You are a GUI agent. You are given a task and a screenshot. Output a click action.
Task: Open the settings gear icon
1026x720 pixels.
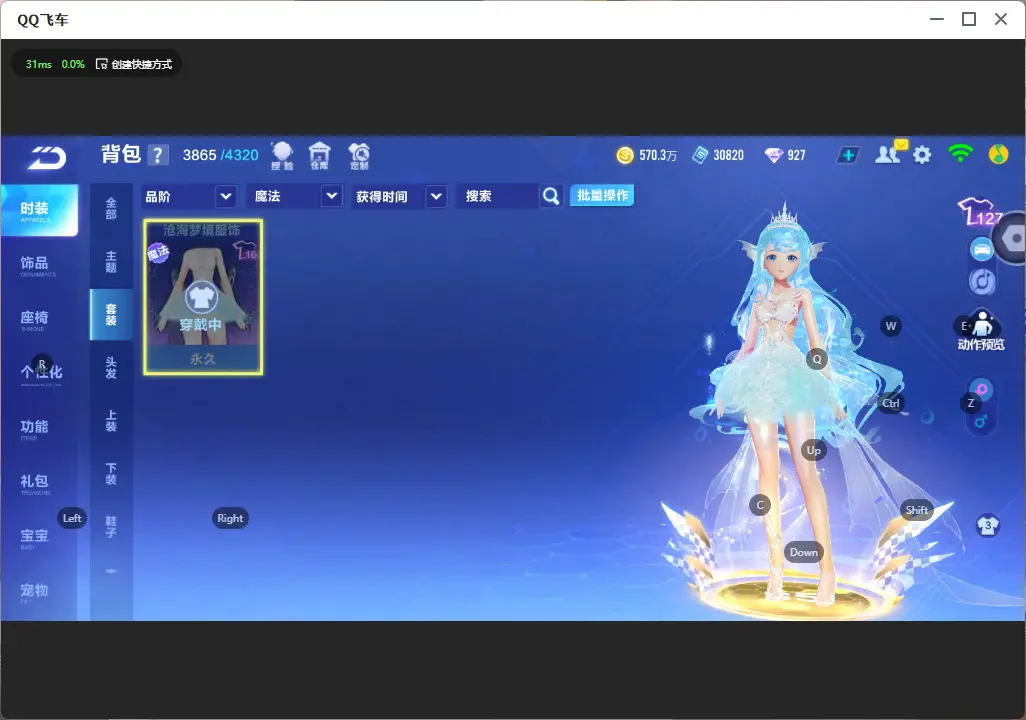click(922, 155)
